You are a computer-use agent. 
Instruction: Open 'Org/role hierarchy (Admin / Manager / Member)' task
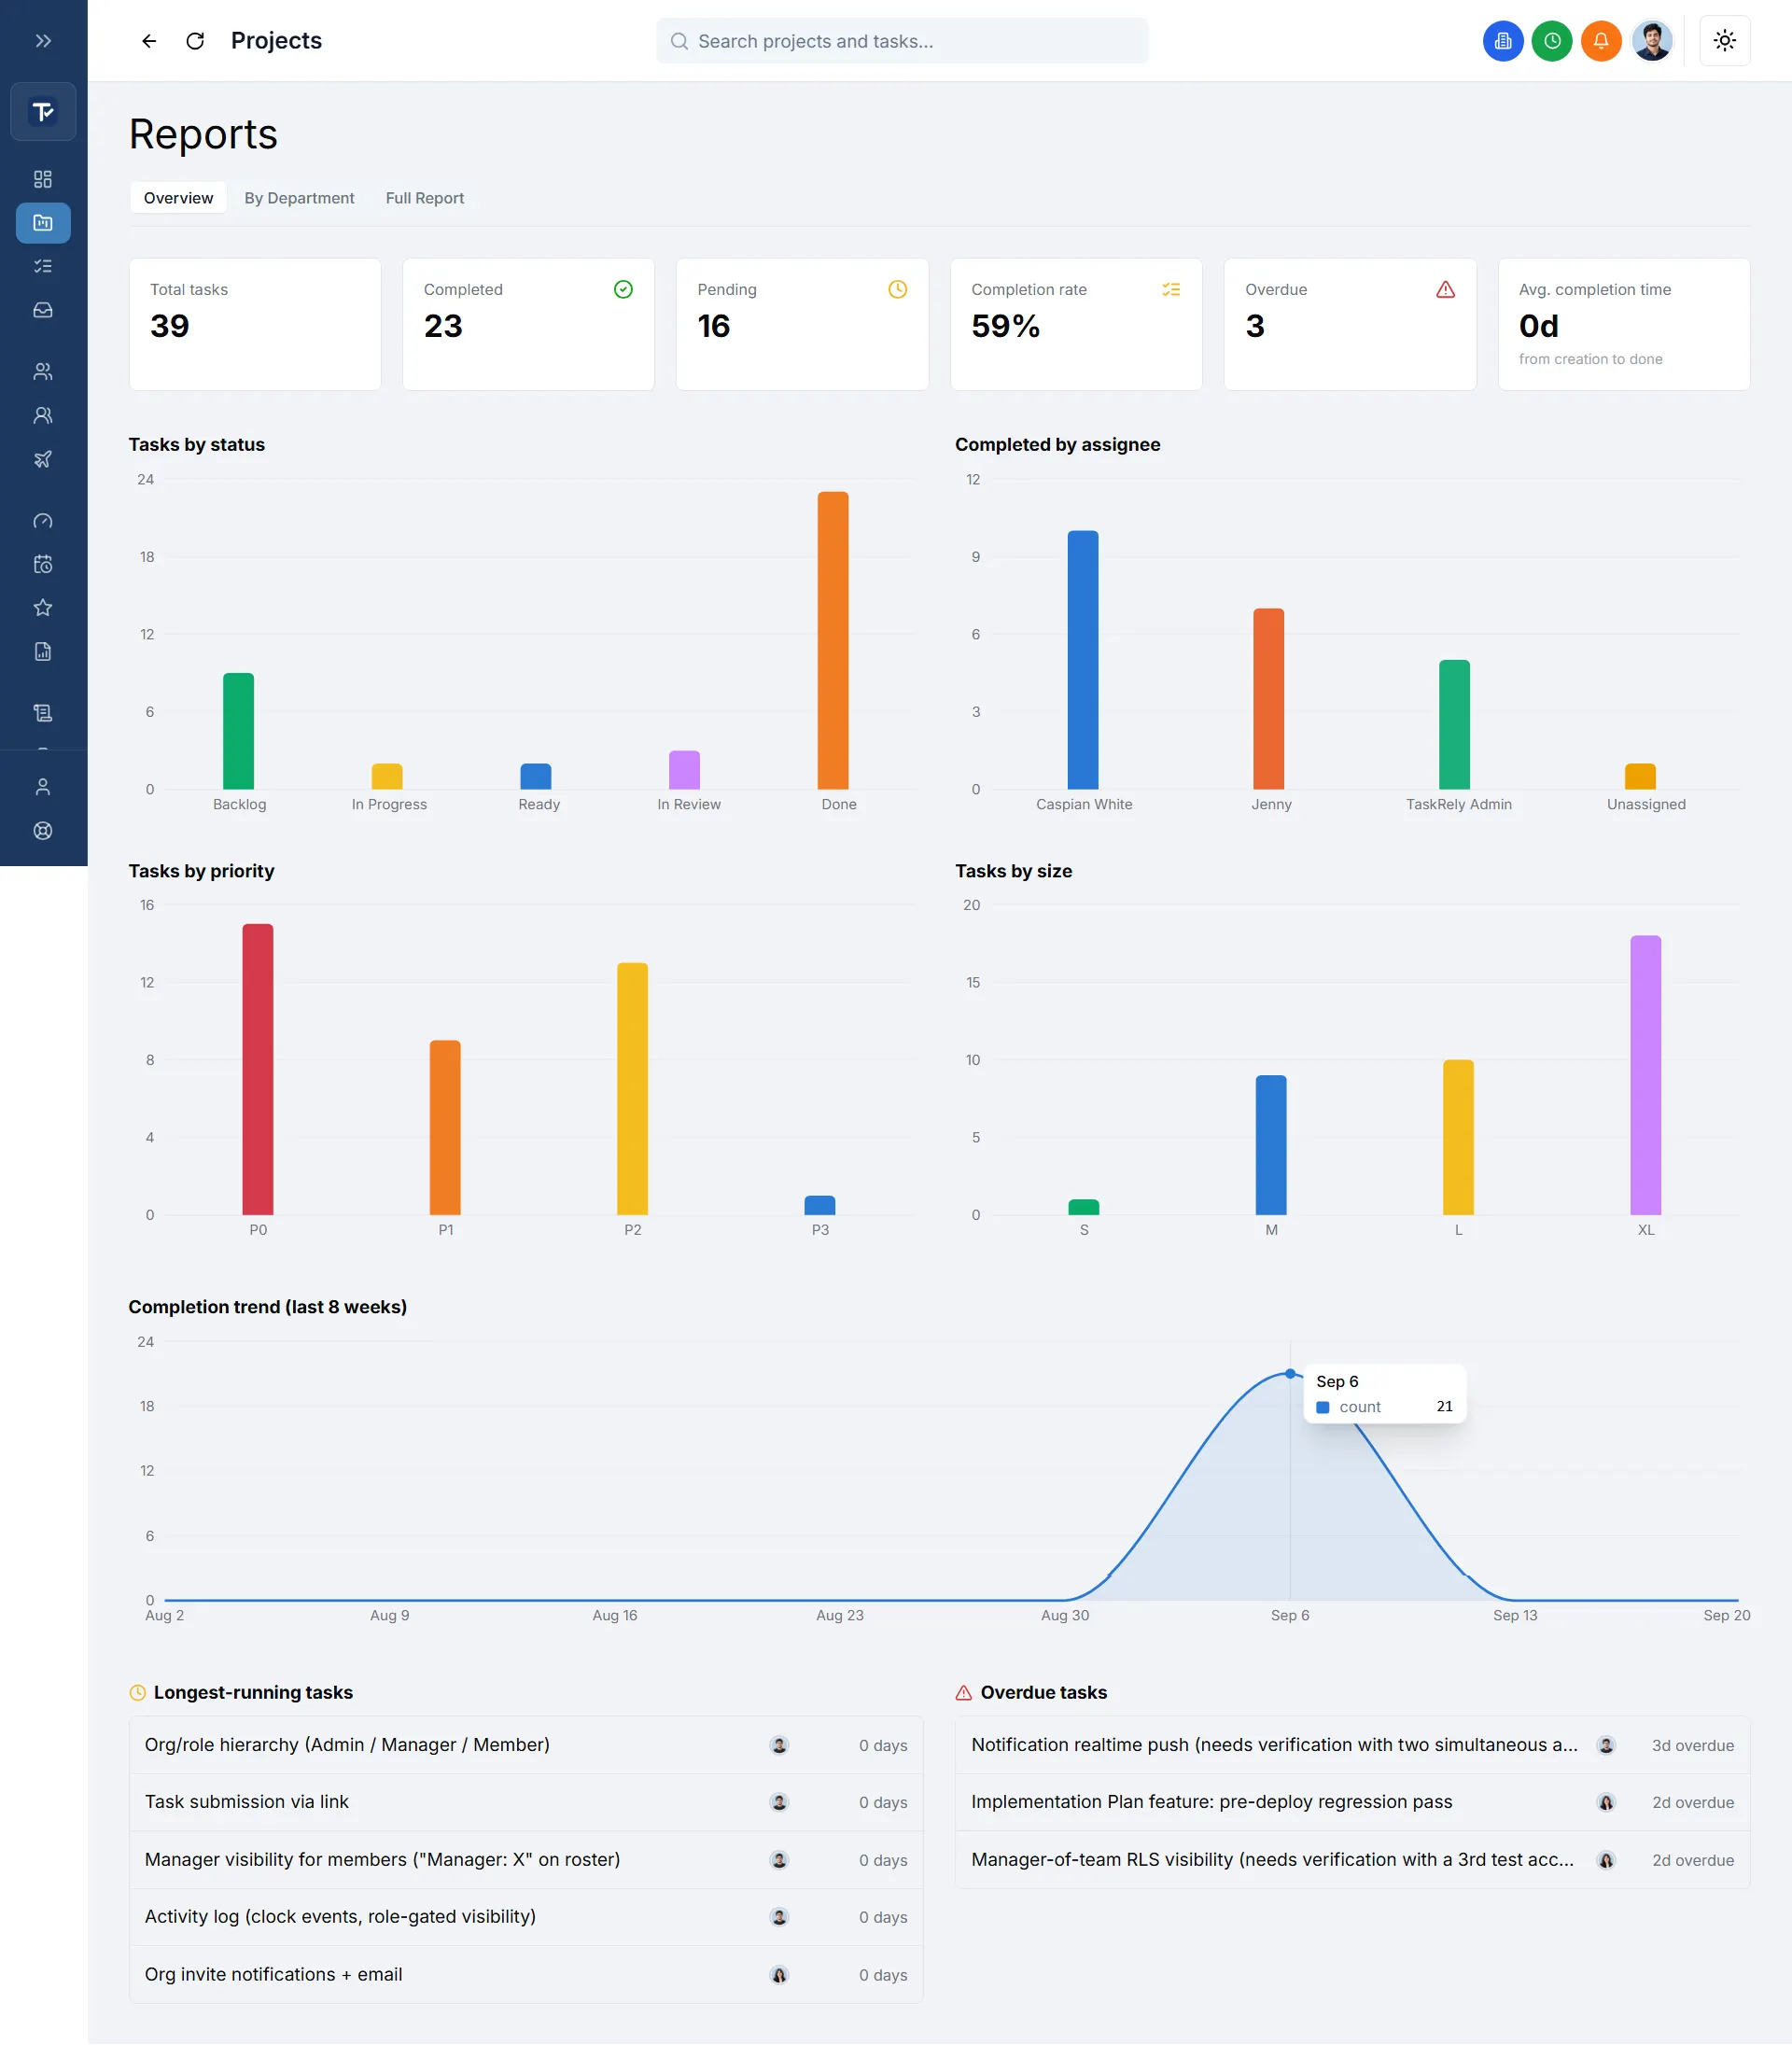pos(526,1745)
